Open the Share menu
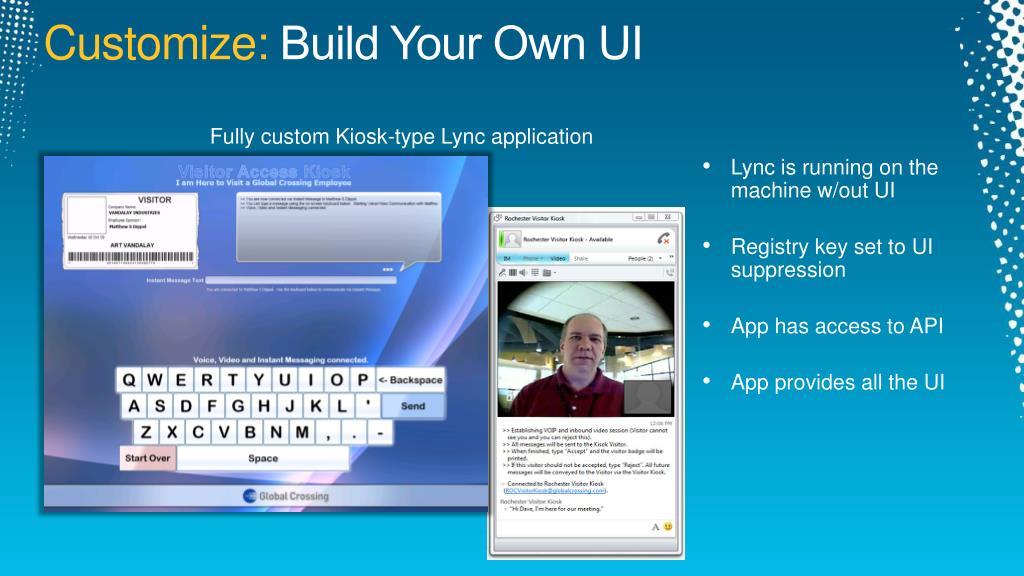Image resolution: width=1024 pixels, height=576 pixels. point(581,259)
